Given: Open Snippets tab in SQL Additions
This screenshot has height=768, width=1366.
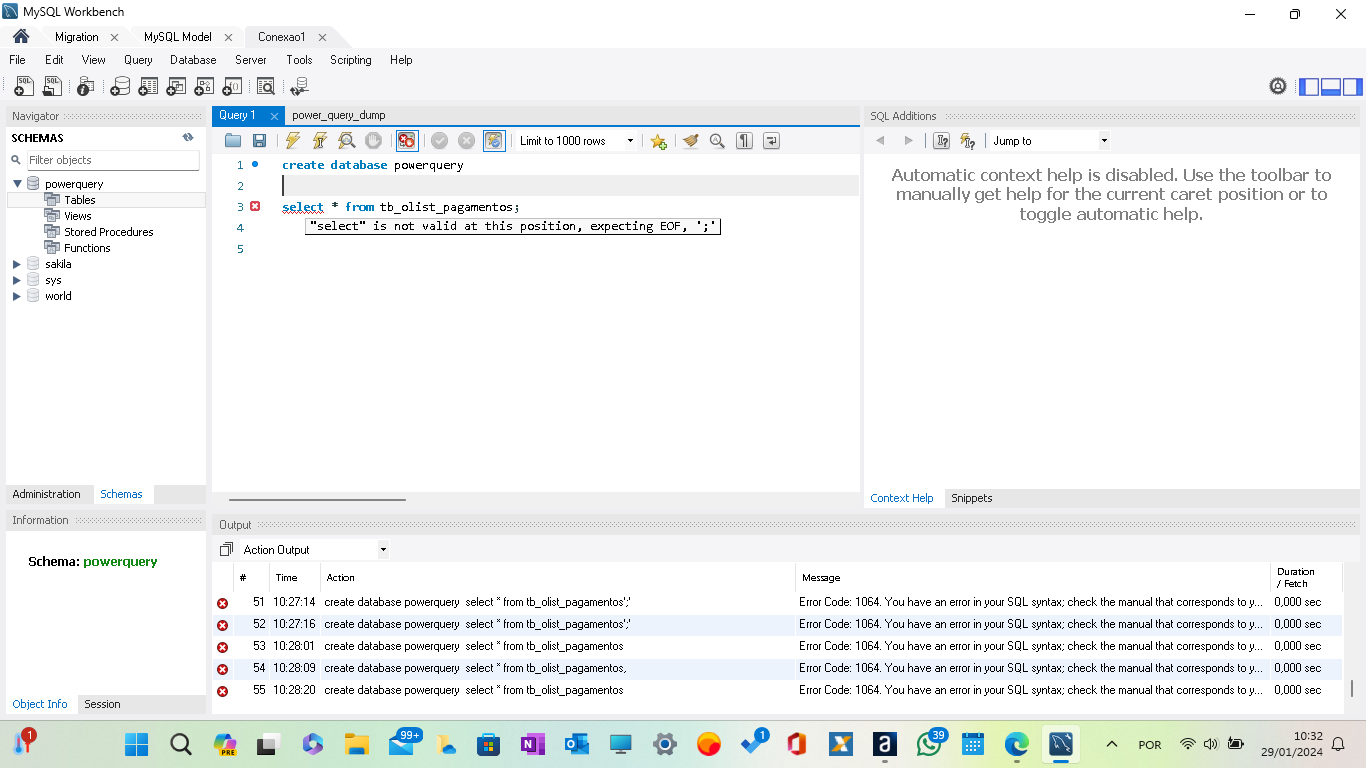Looking at the screenshot, I should 972,498.
